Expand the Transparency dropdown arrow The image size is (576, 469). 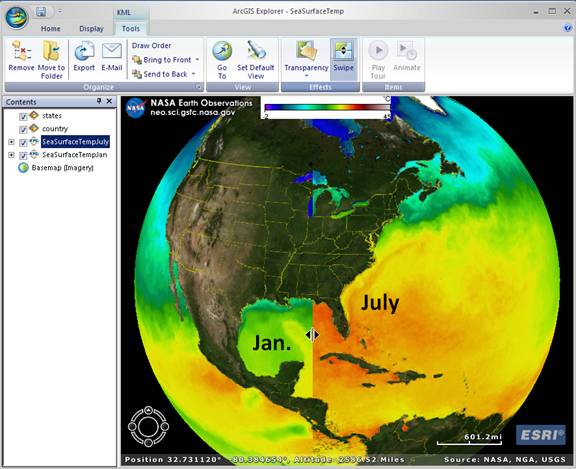(x=306, y=76)
